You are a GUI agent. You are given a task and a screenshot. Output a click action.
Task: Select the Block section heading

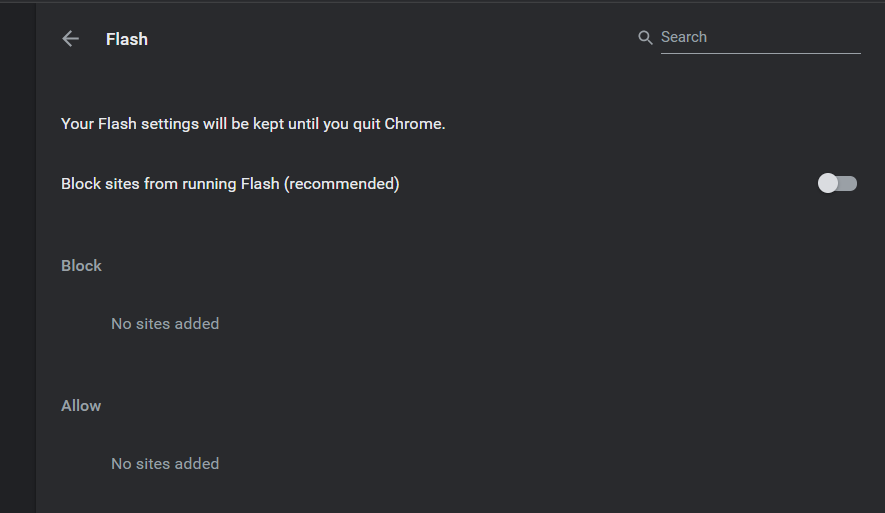pyautogui.click(x=81, y=266)
